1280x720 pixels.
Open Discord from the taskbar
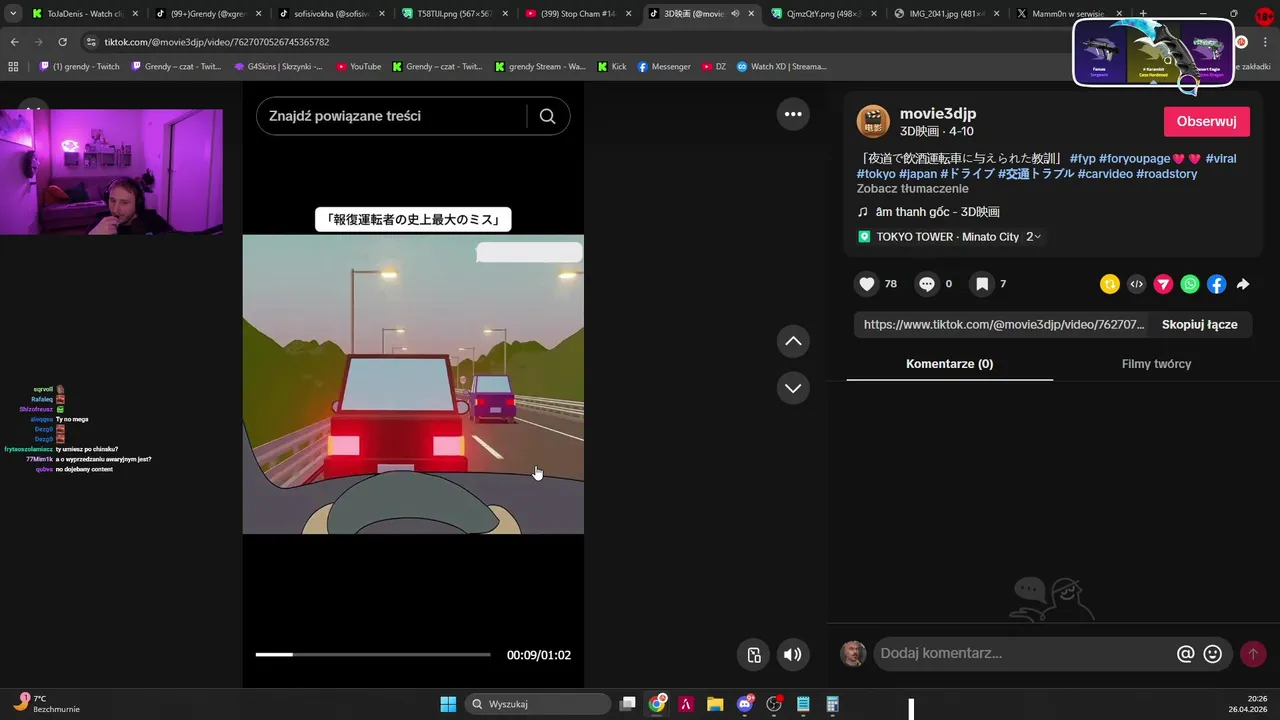pyautogui.click(x=745, y=704)
